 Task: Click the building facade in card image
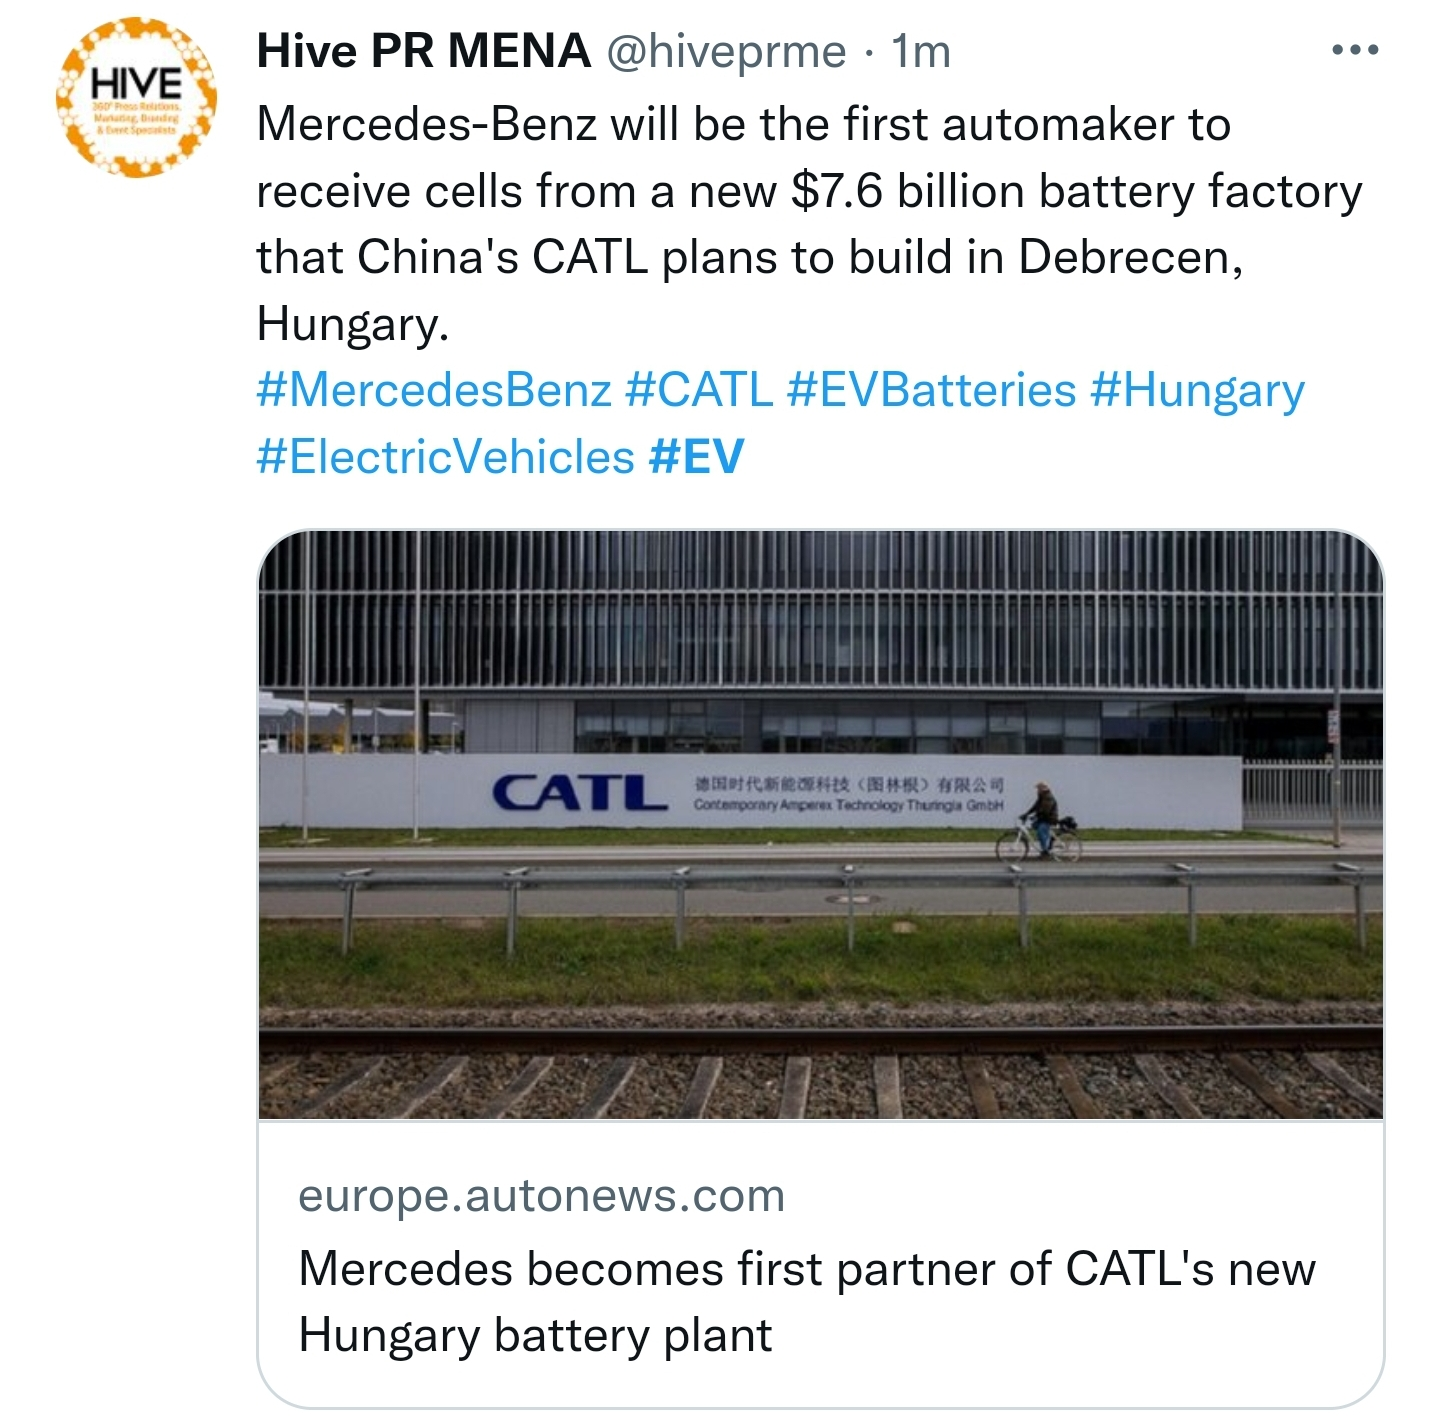point(821,640)
